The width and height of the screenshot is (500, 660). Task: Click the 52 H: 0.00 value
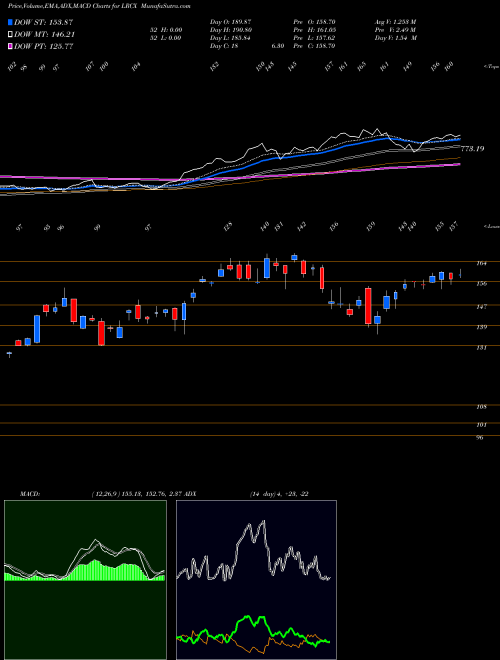click(x=165, y=30)
